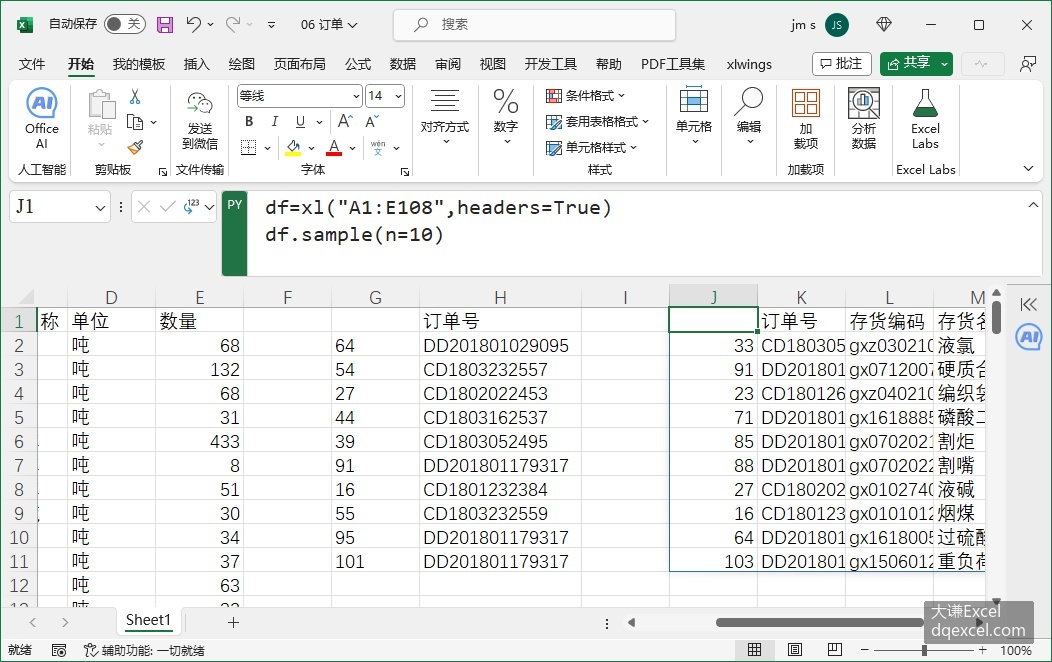Image resolution: width=1052 pixels, height=662 pixels.
Task: Click the macro recording status icon
Action: pyautogui.click(x=59, y=650)
